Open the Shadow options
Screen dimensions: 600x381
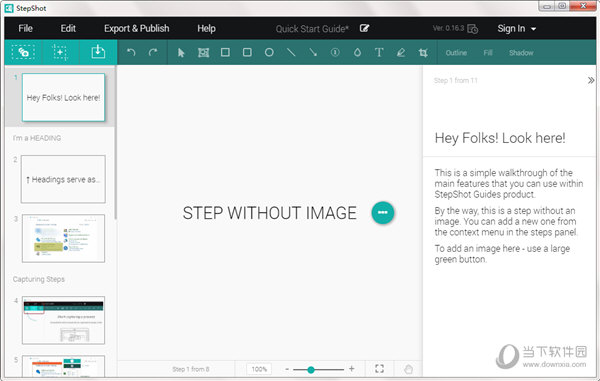(x=521, y=53)
